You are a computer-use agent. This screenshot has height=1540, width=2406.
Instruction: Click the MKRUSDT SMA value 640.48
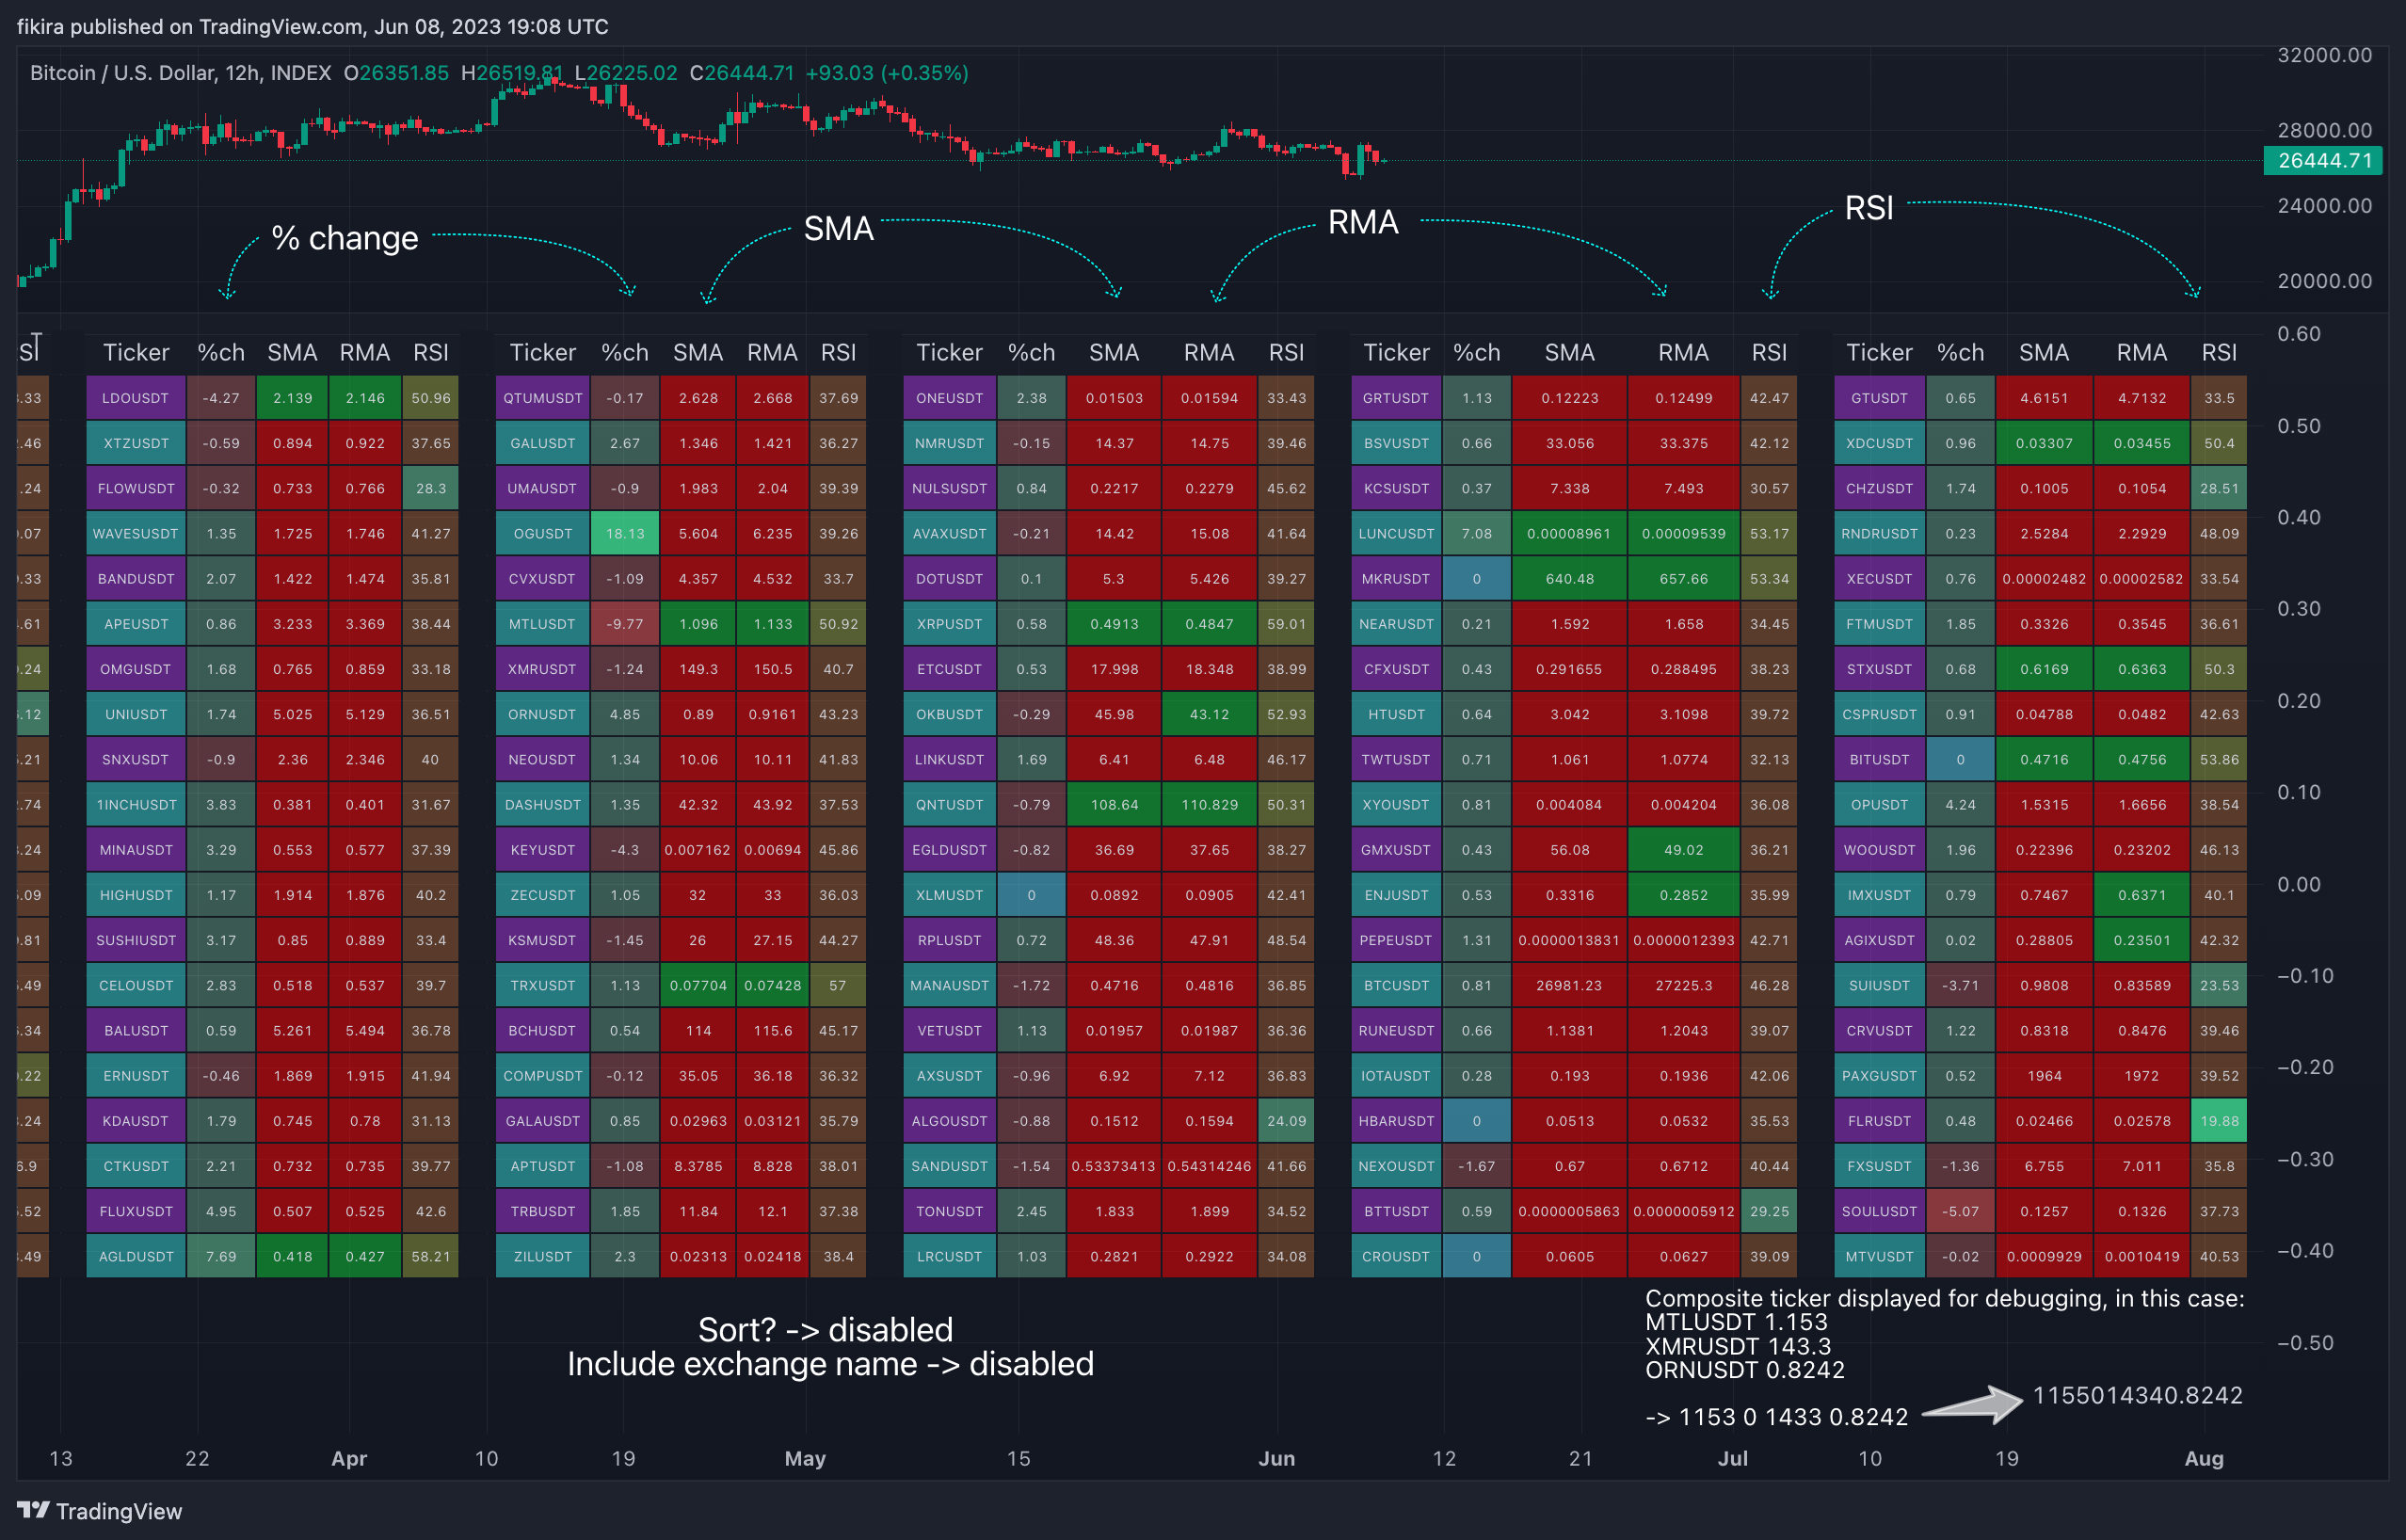point(1570,579)
